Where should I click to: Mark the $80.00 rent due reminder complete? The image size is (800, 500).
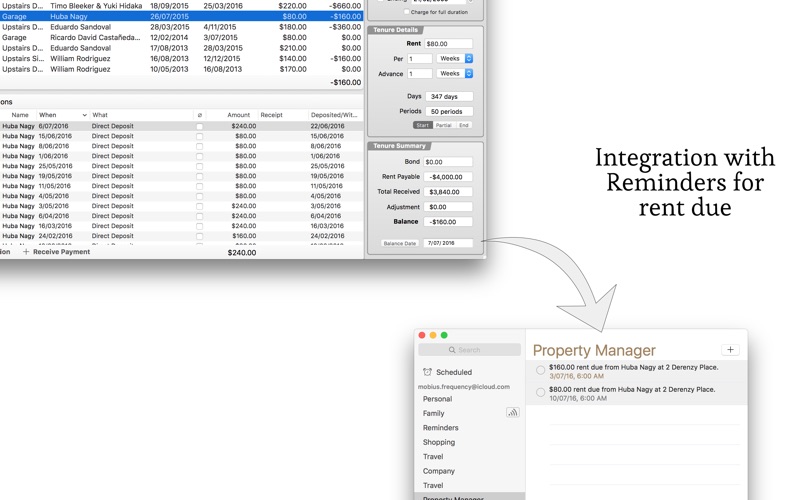(x=540, y=392)
